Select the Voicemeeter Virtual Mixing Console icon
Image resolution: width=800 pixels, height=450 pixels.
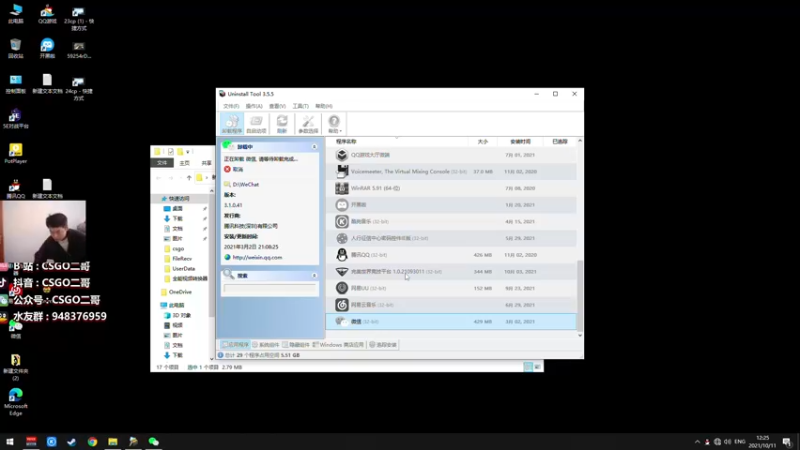[x=342, y=171]
